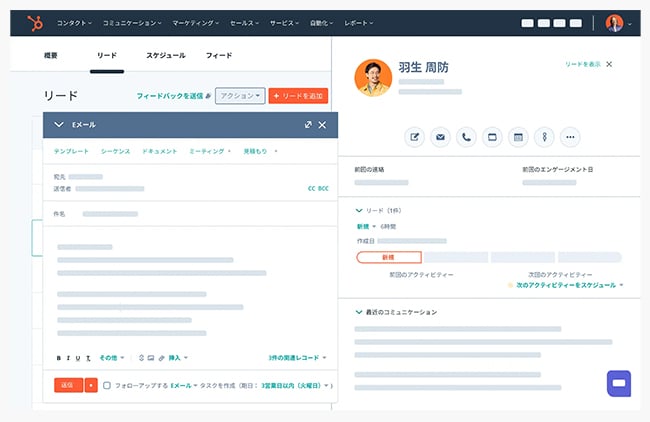Open the サービス menu
This screenshot has height=422, width=650.
click(x=284, y=23)
